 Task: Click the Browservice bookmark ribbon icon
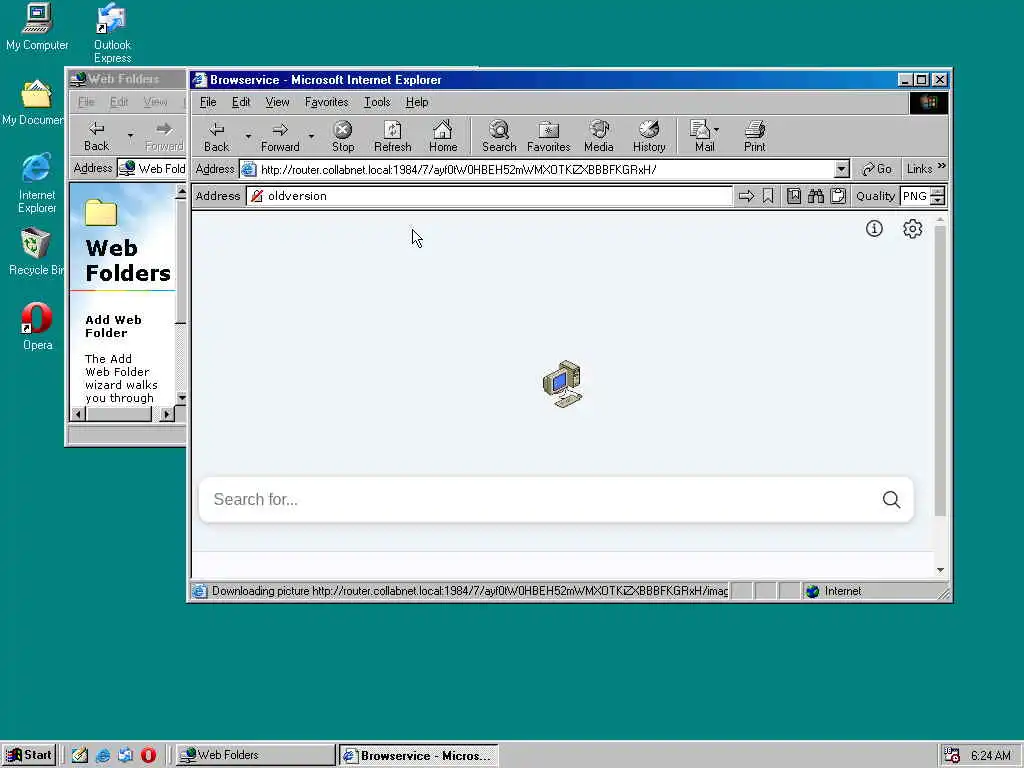coord(768,196)
